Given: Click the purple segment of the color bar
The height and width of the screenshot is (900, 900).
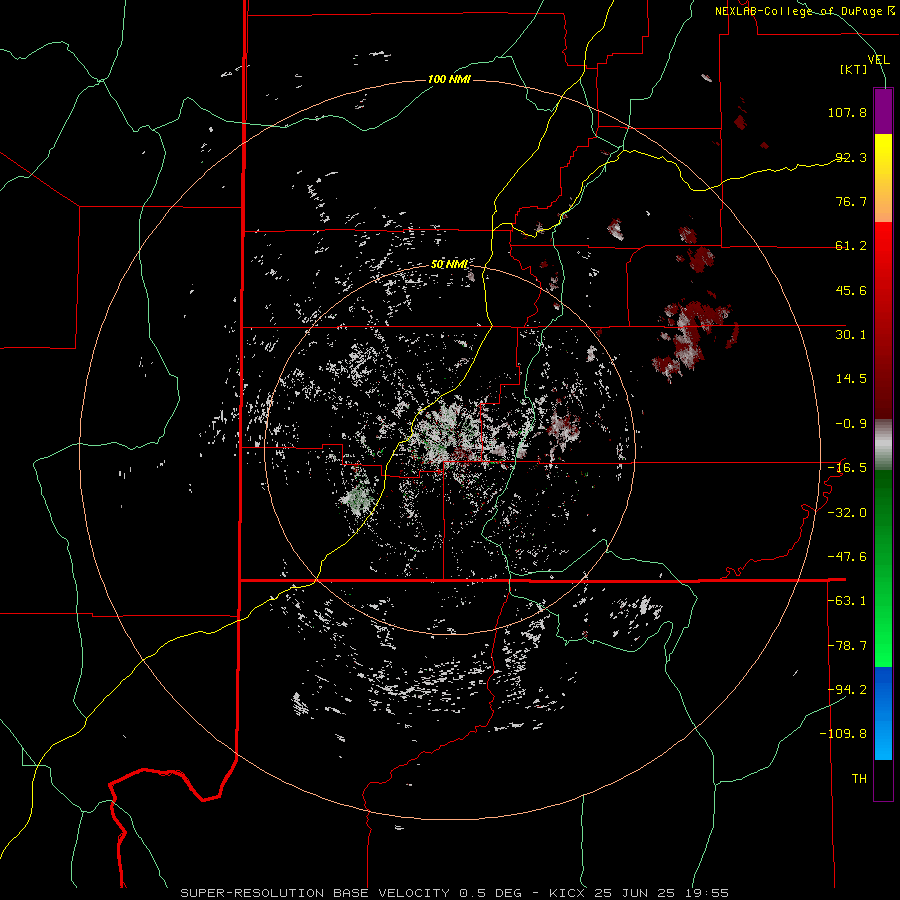Looking at the screenshot, I should coord(883,112).
